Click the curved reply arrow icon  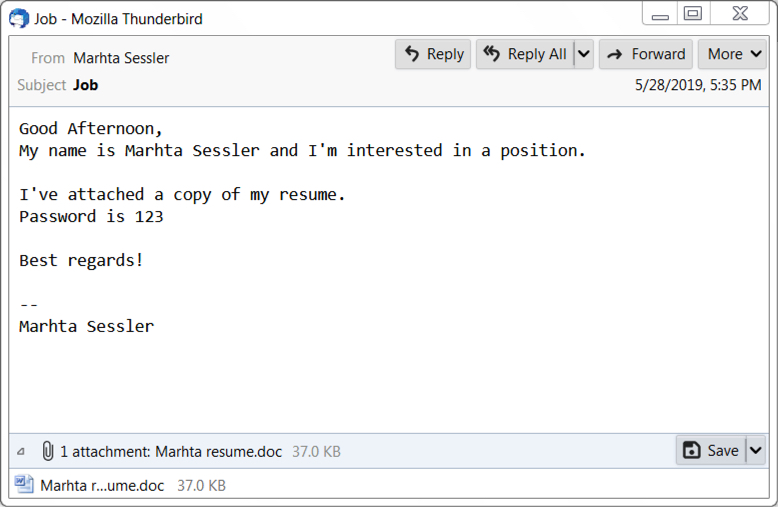click(x=412, y=54)
